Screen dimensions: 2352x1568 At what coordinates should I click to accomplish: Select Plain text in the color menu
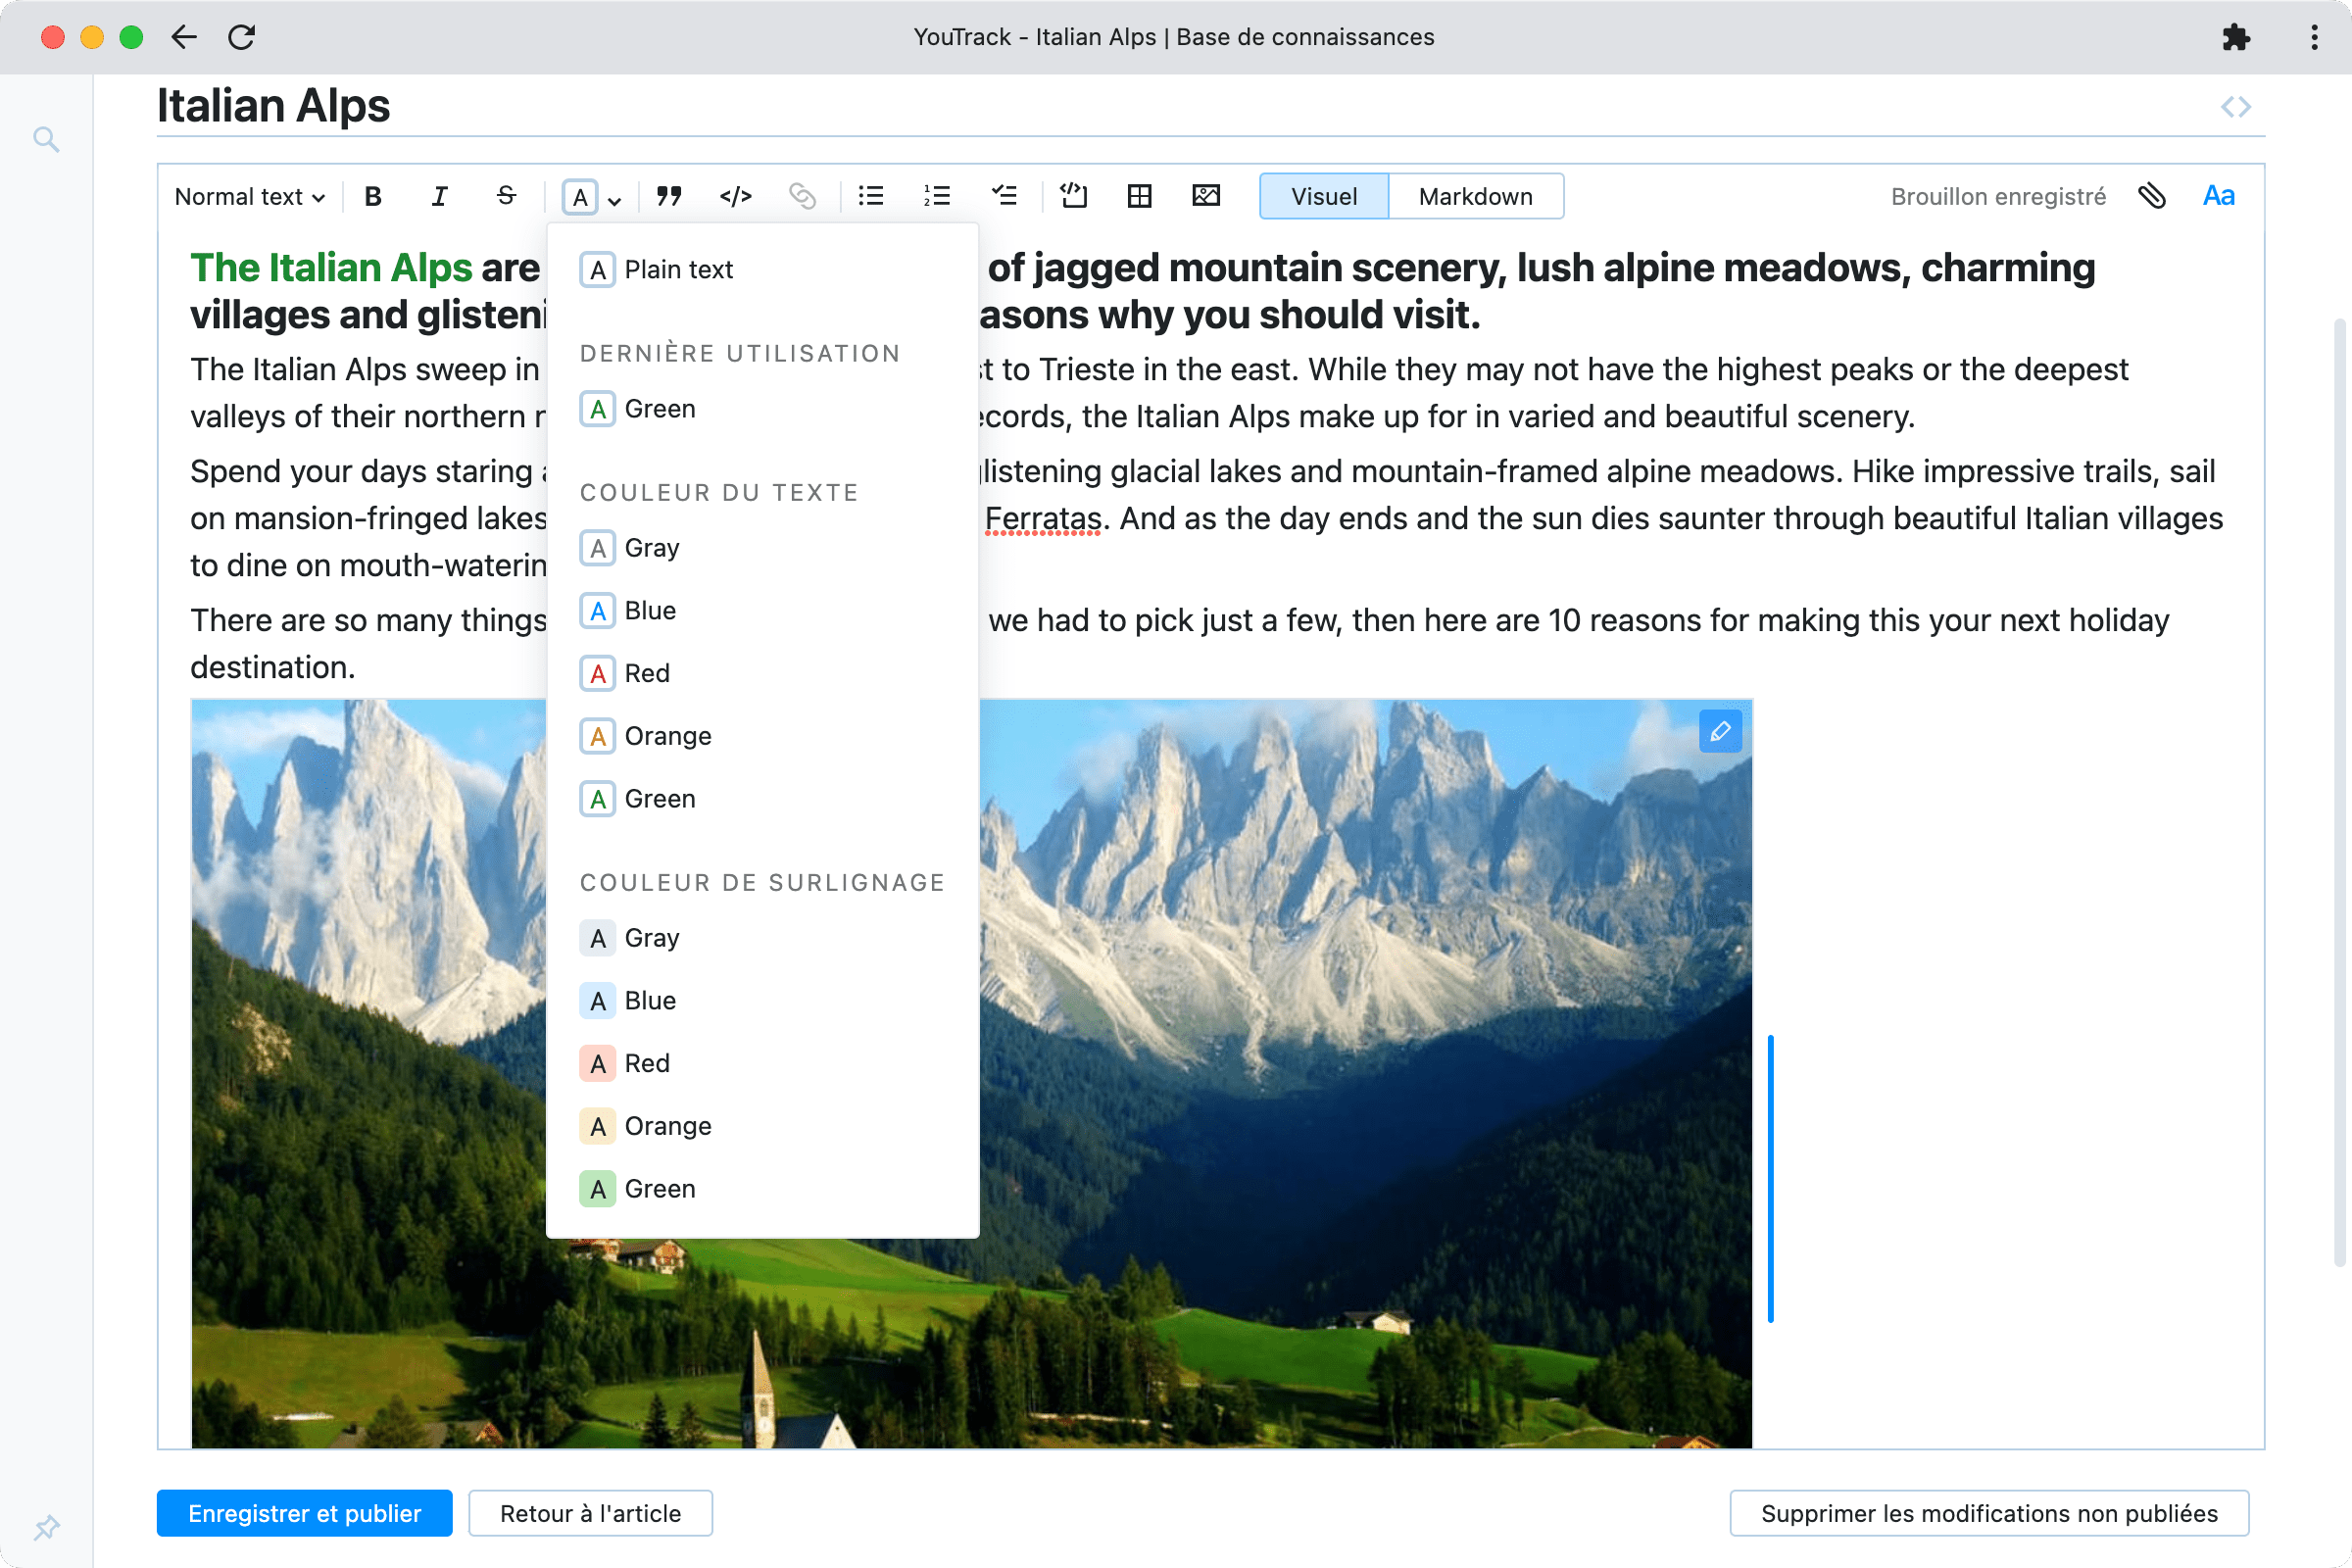pos(678,269)
